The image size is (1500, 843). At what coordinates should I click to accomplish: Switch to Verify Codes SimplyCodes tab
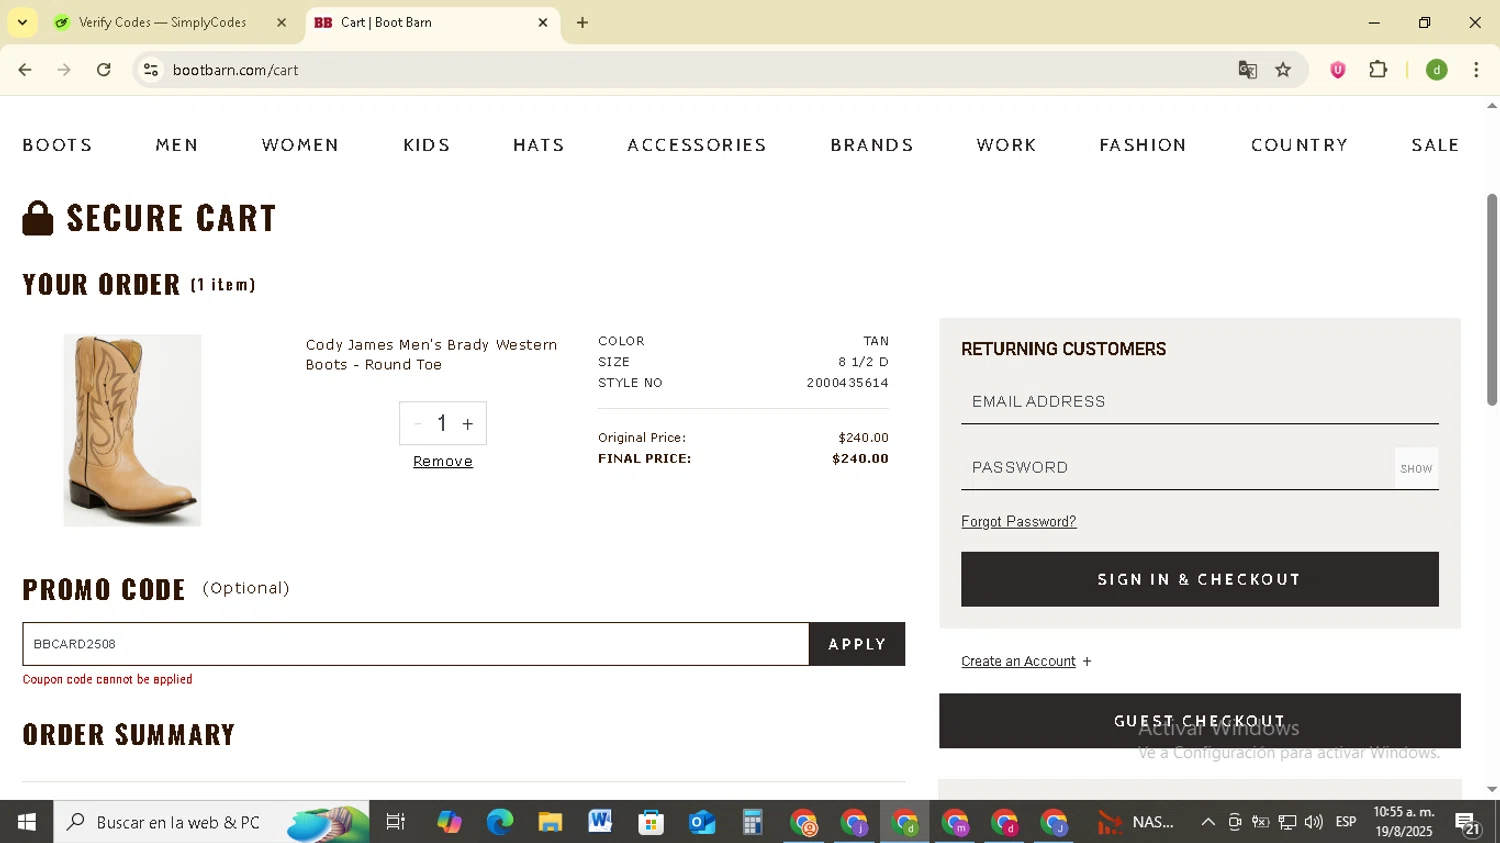[163, 22]
